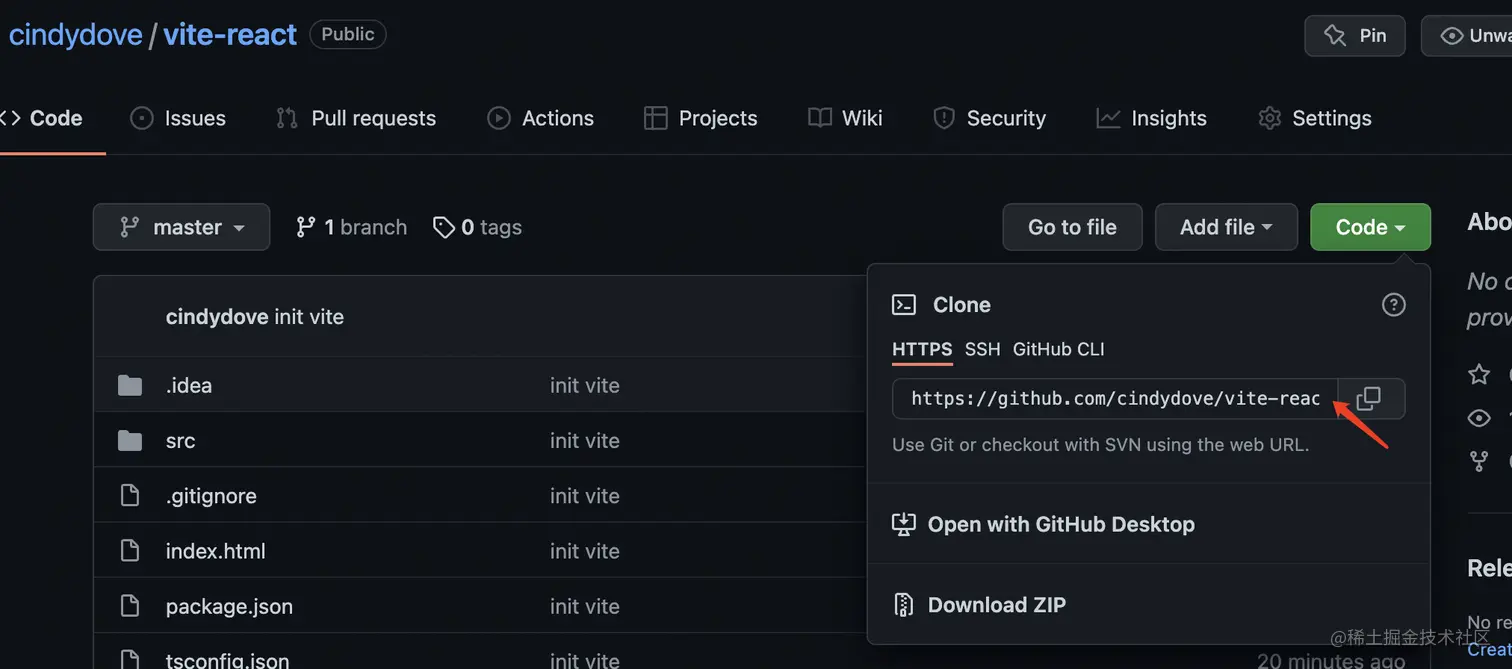1512x669 pixels.
Task: Open init vite commit for index.html row
Action: [x=585, y=551]
